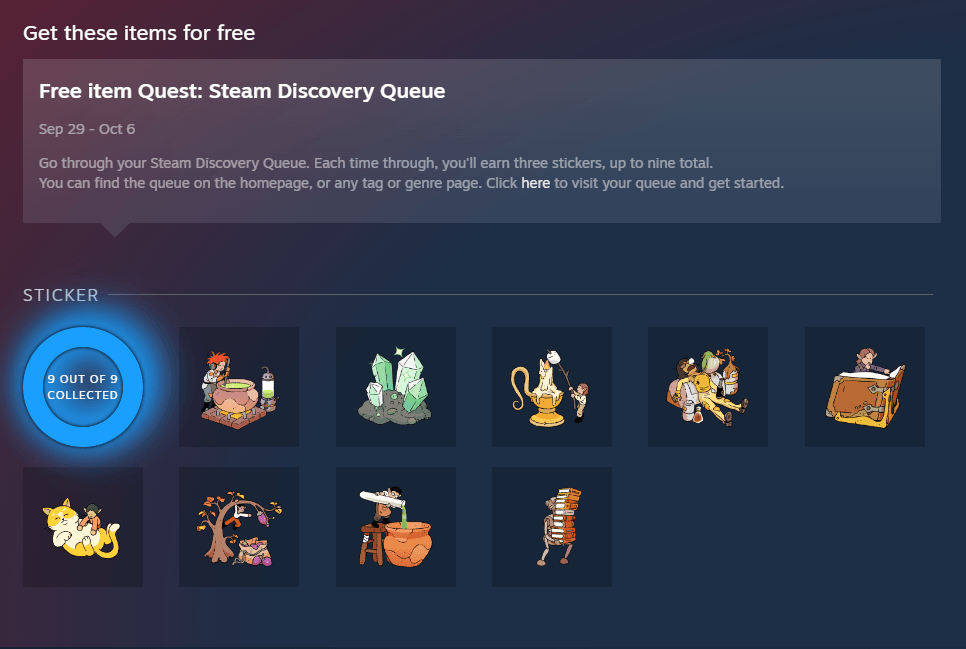Viewport: 966px width, 649px height.
Task: Open the autumn tree harvest sticker
Action: point(239,527)
